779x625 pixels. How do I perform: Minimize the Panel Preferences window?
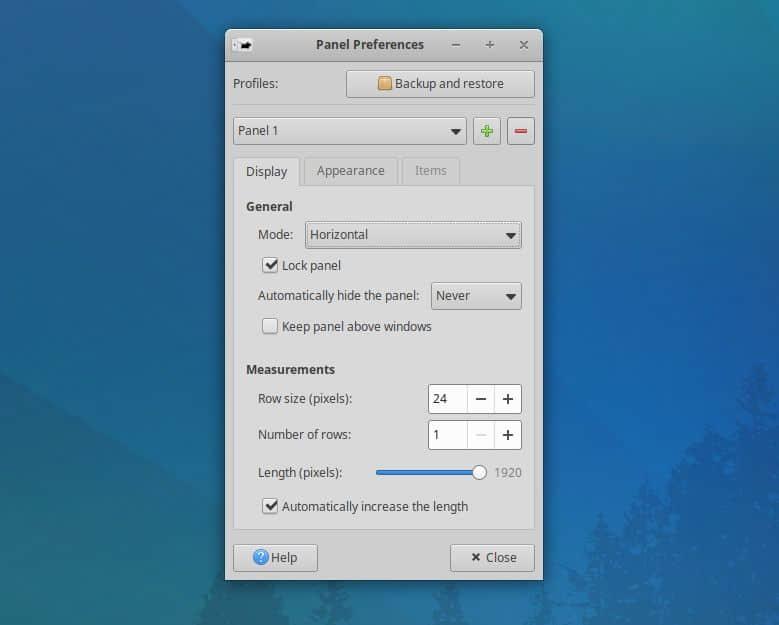coord(456,45)
